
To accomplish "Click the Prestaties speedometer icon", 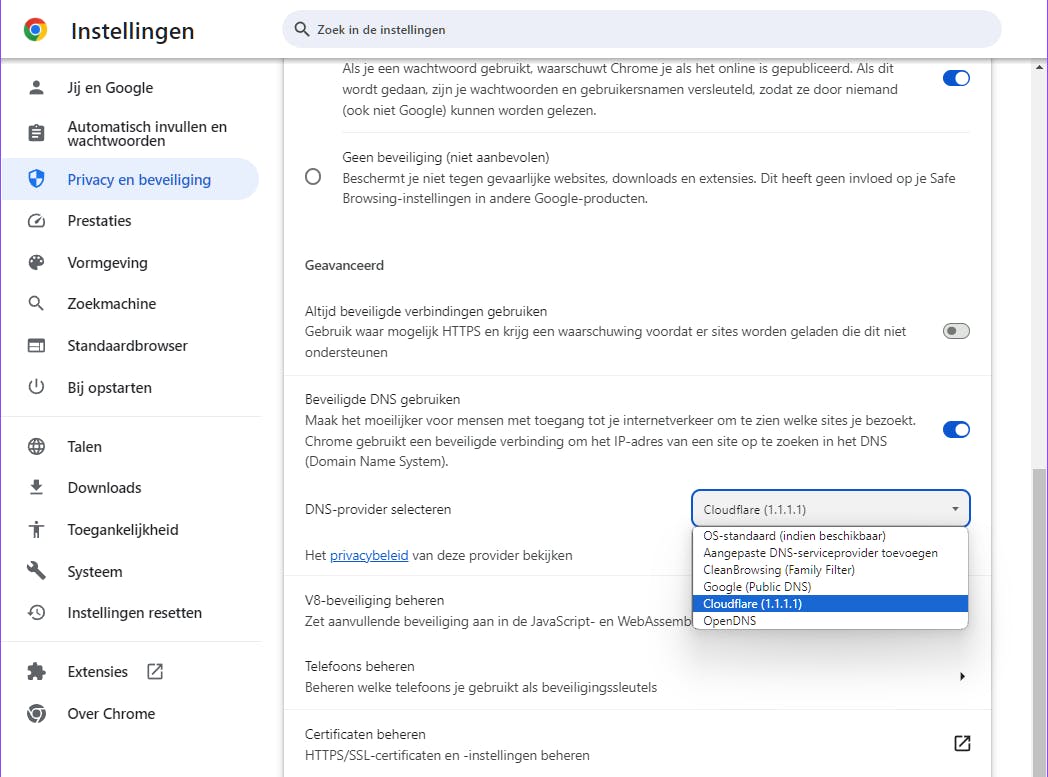I will coord(37,221).
